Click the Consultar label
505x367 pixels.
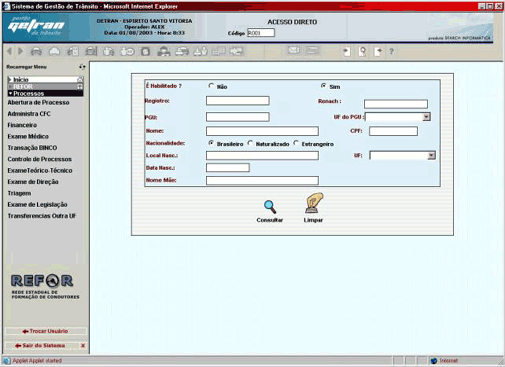tap(270, 220)
